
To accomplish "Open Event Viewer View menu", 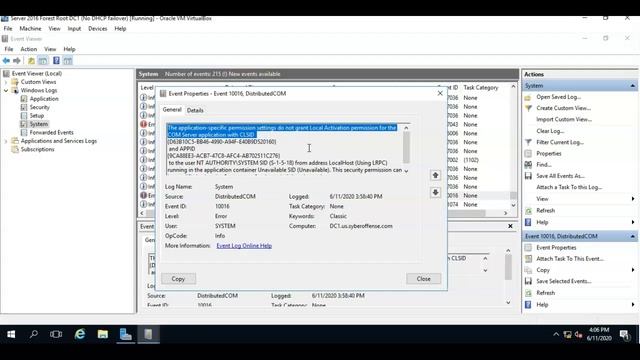I will (x=50, y=49).
